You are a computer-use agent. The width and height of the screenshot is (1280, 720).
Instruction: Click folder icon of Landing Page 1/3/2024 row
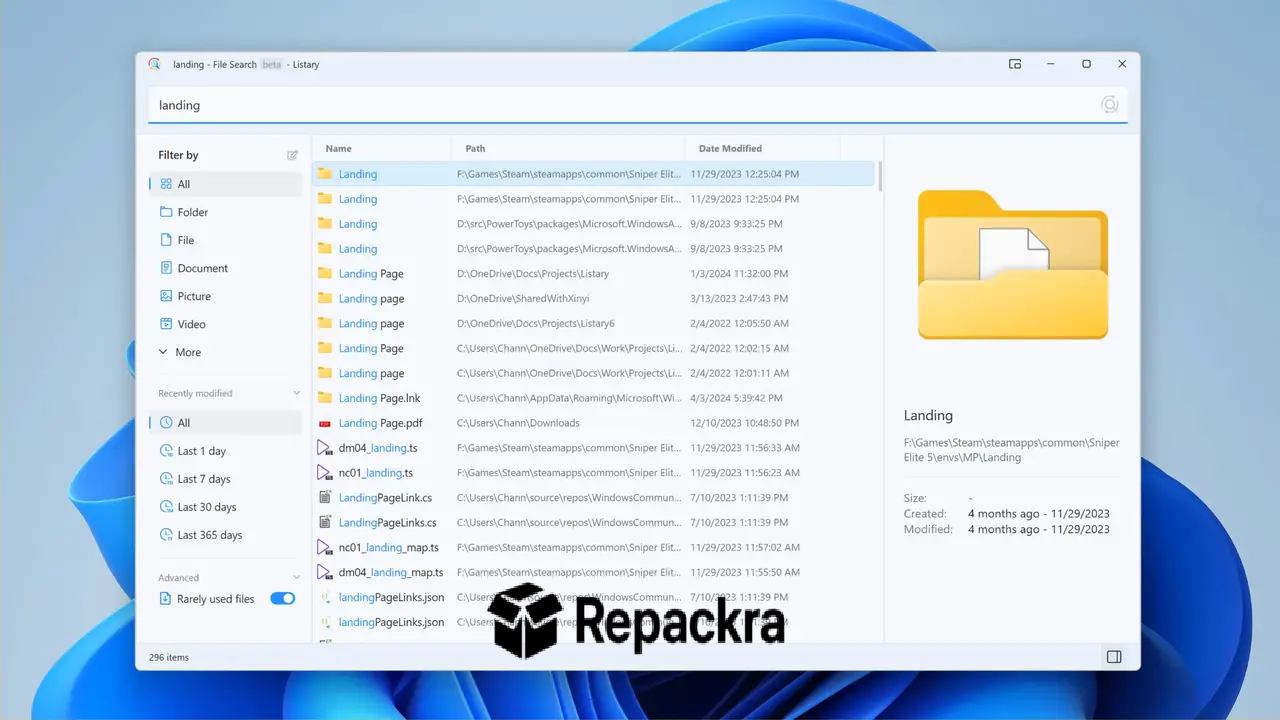click(324, 273)
